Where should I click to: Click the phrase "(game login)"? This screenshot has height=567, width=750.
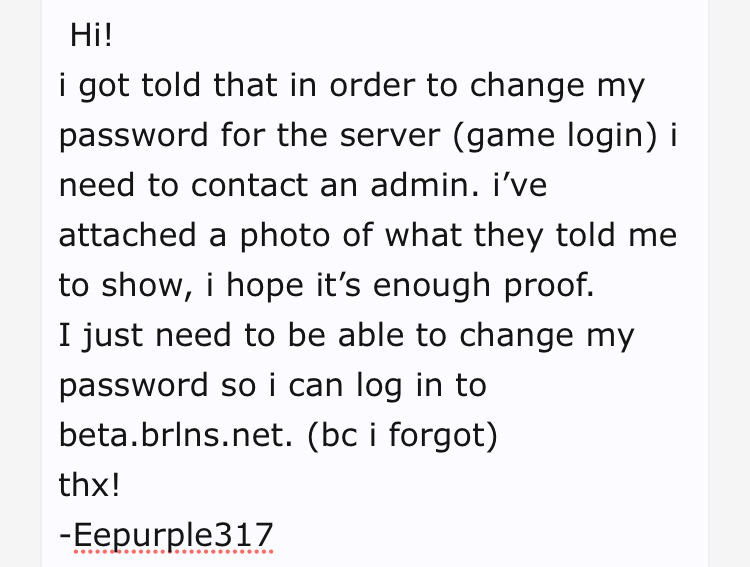click(555, 136)
